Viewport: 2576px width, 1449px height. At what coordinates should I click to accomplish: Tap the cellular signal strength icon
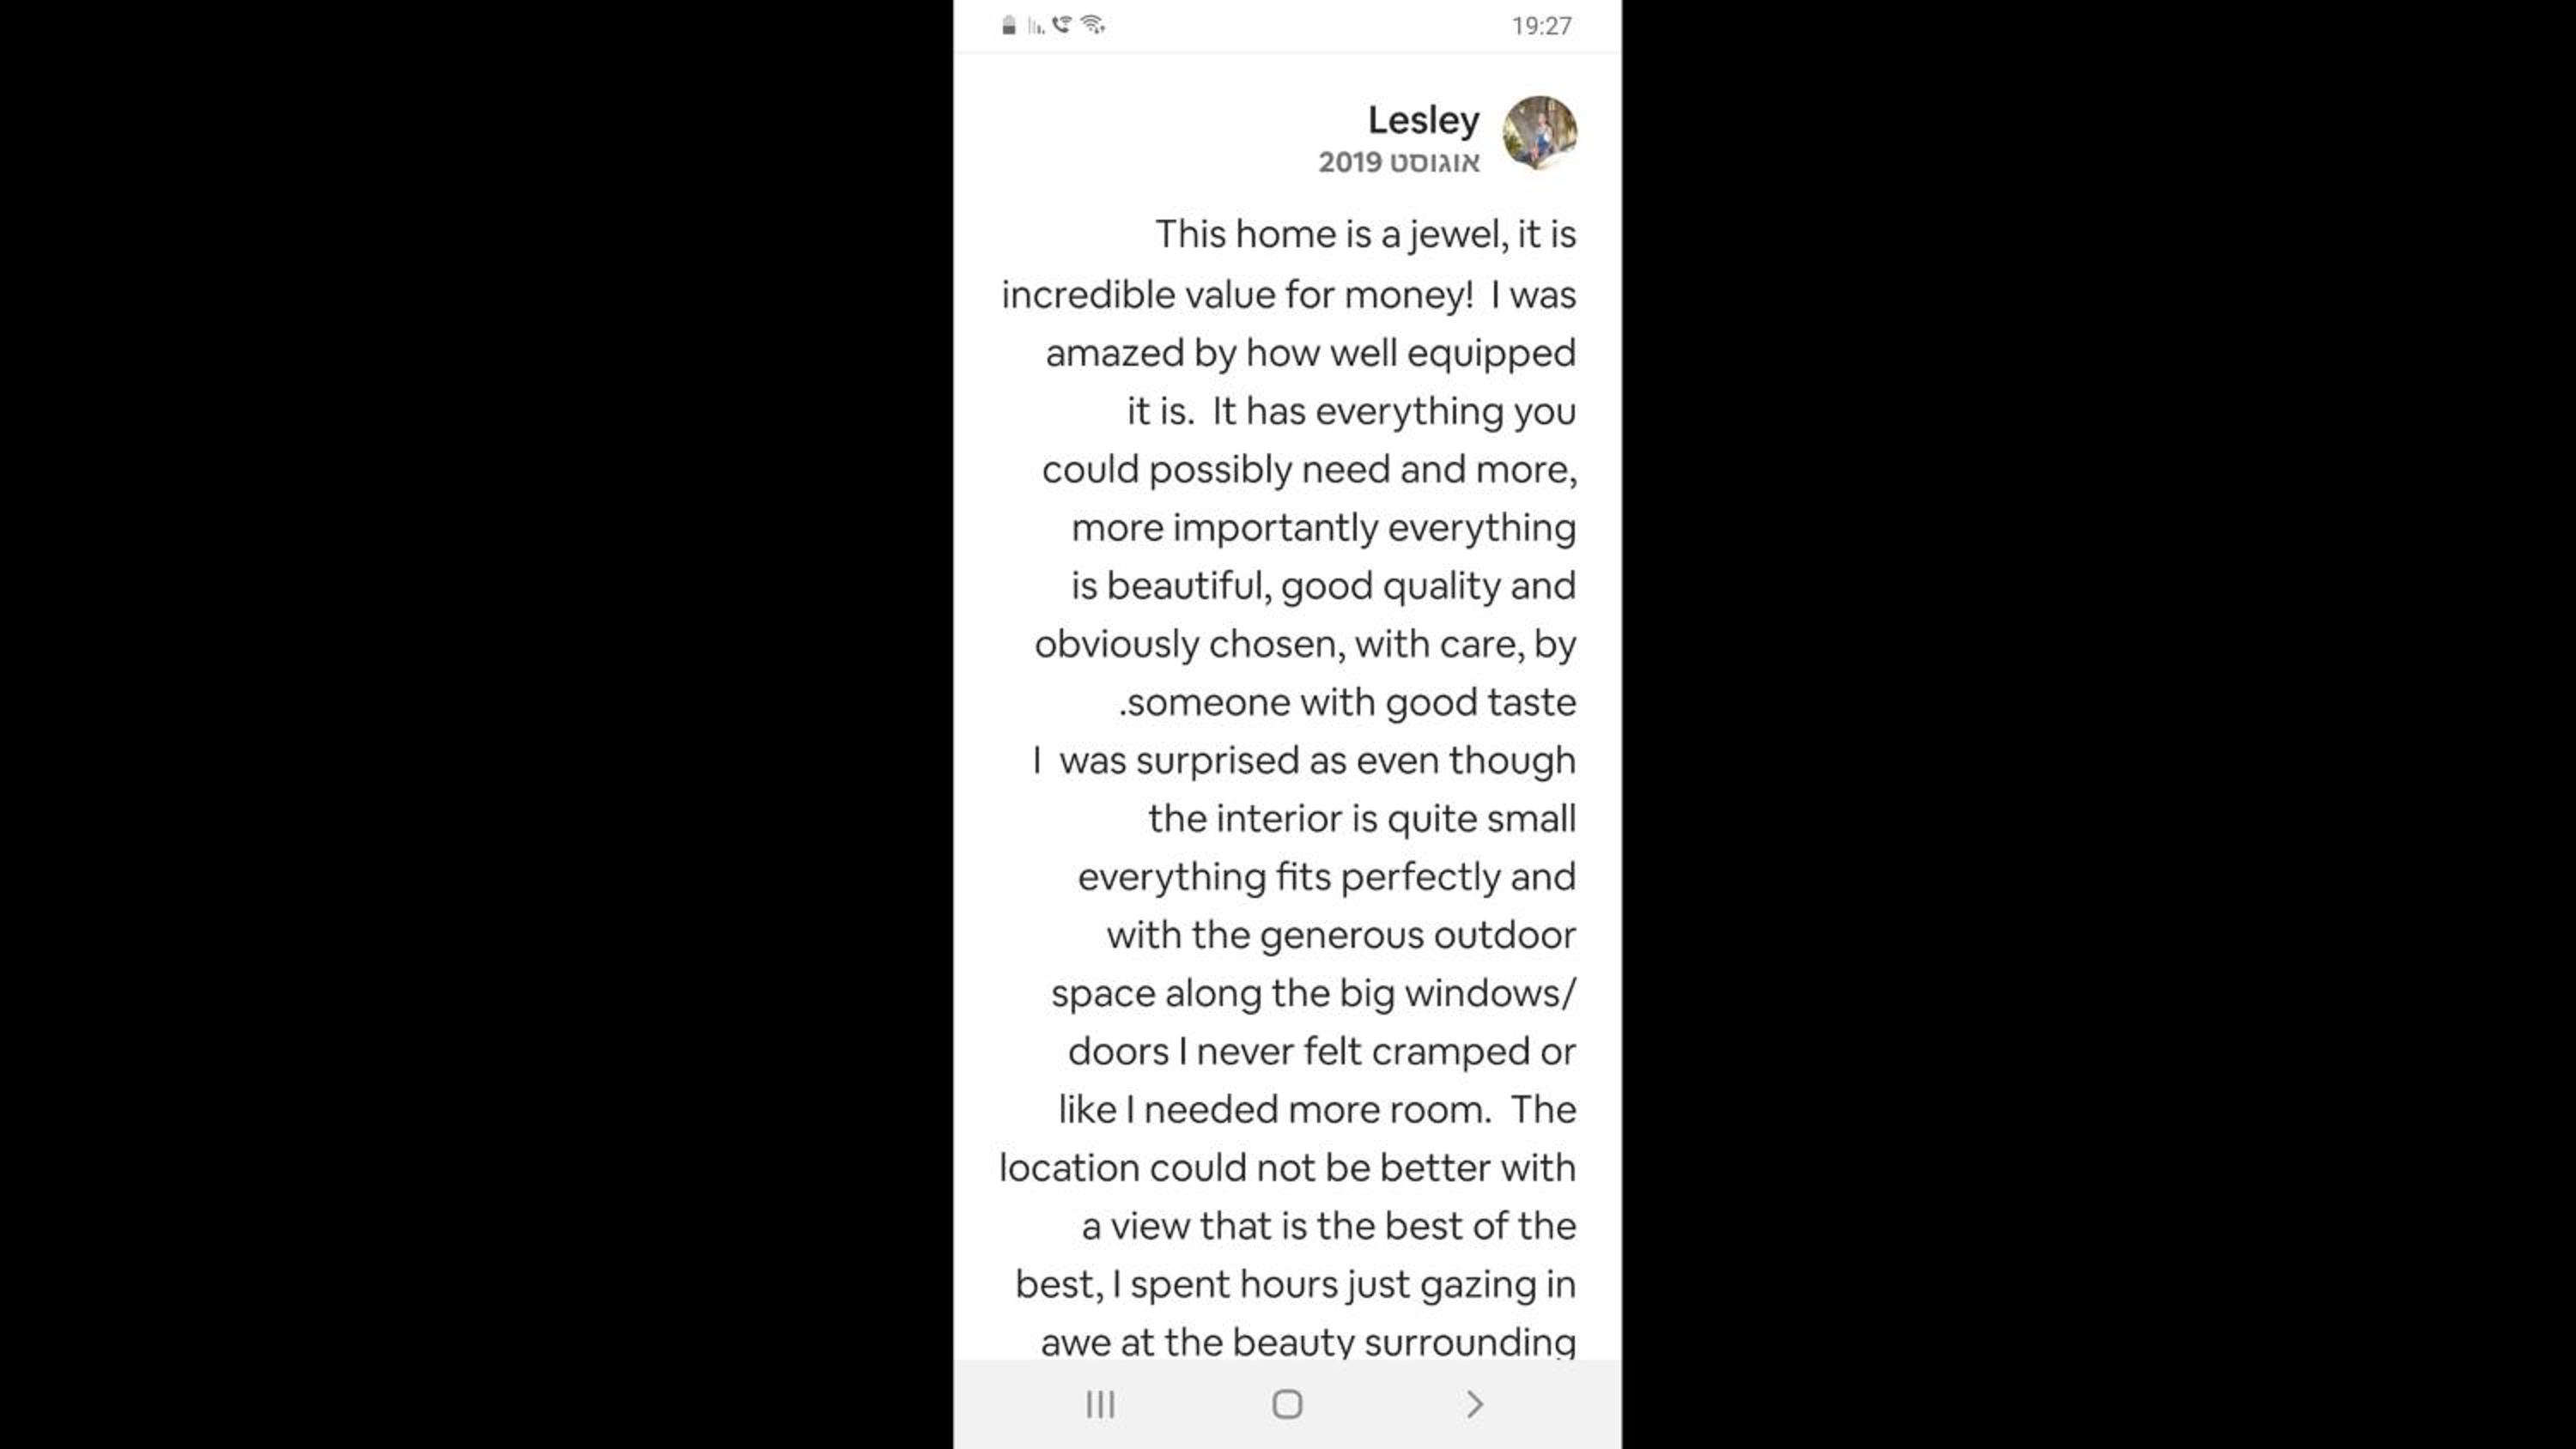coord(1036,26)
